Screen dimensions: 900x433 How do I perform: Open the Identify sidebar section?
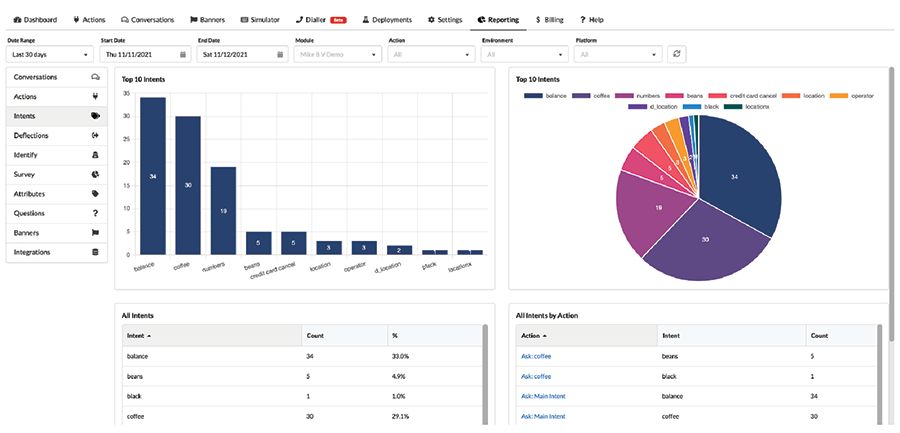(58, 155)
